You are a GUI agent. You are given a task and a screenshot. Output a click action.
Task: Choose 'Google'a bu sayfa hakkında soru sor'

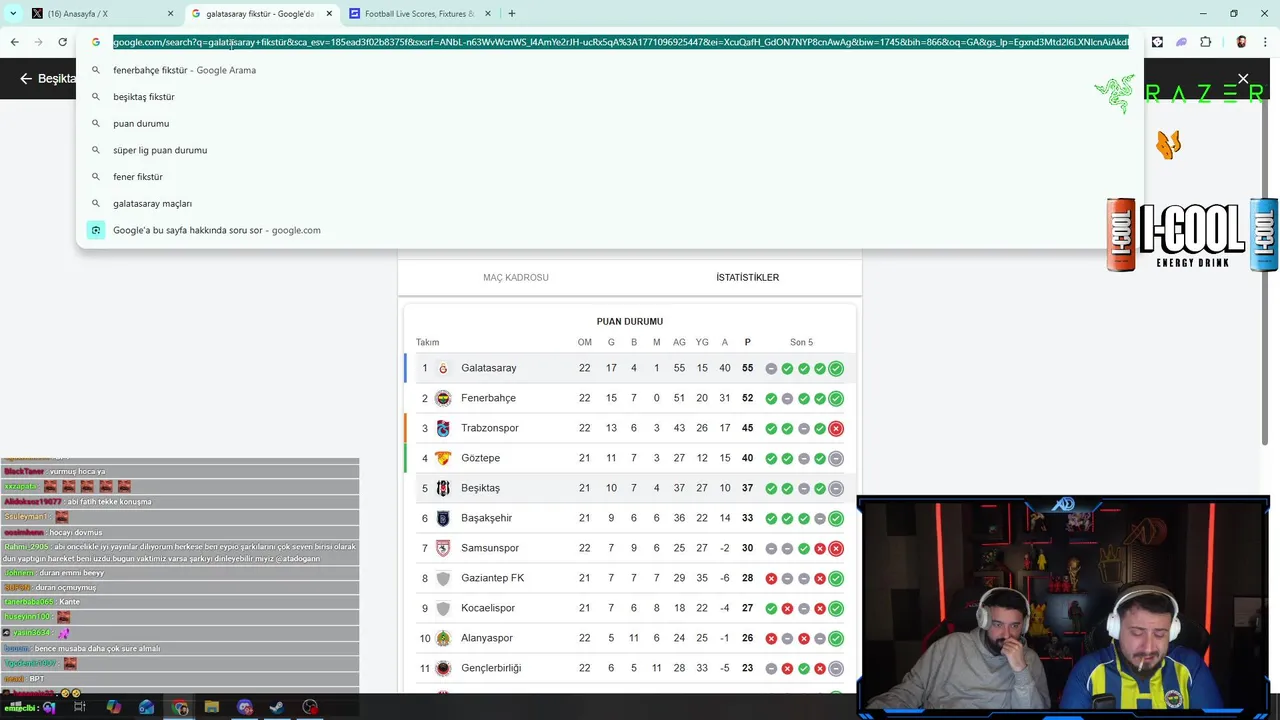(610, 230)
